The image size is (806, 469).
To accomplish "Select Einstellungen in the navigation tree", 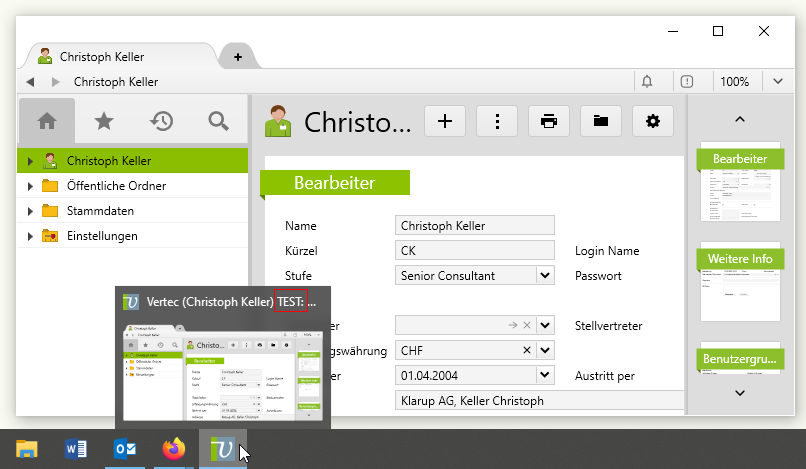I will (102, 236).
